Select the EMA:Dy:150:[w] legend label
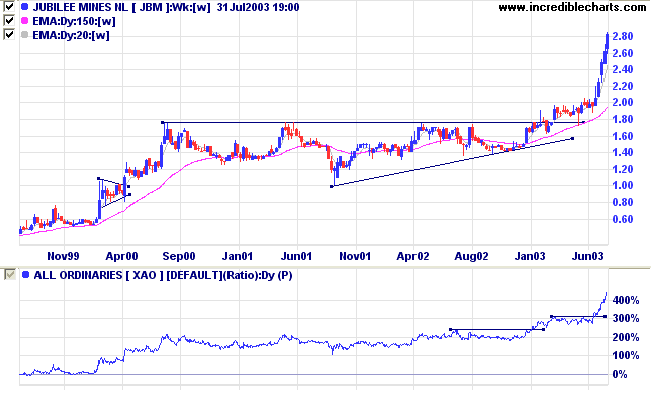651x395 pixels. pyautogui.click(x=74, y=21)
